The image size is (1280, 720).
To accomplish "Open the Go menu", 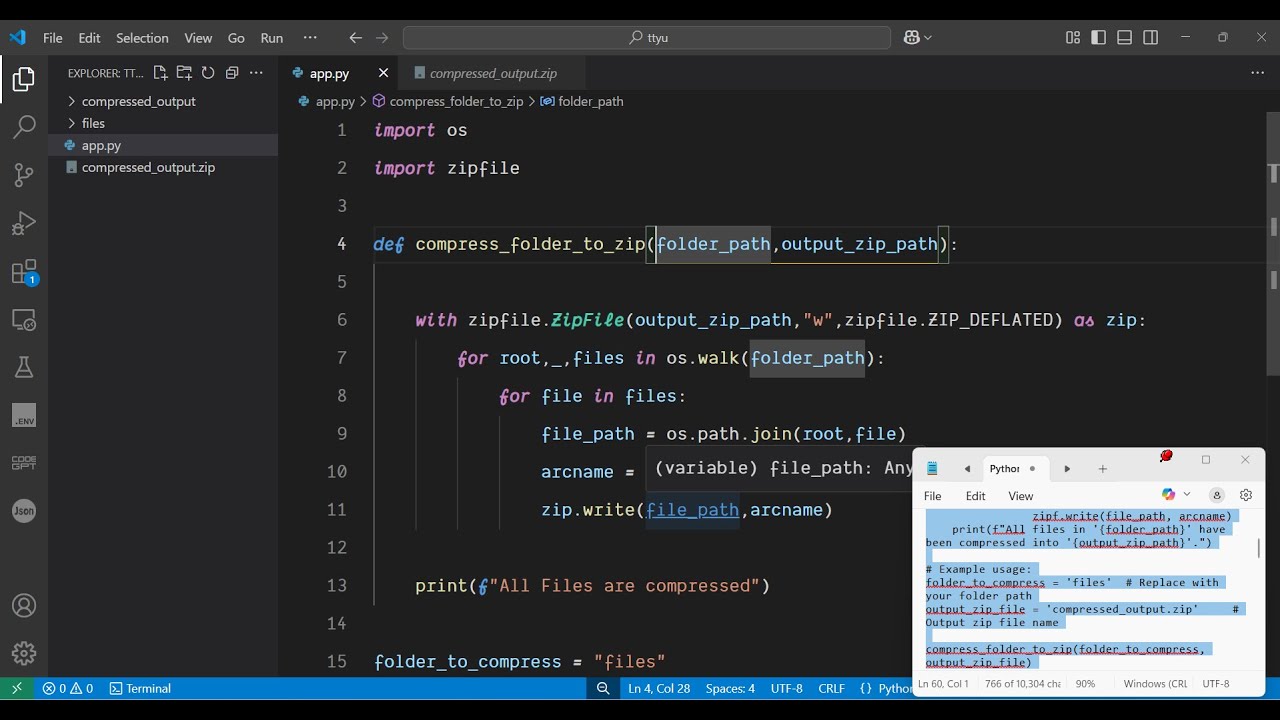I will tap(236, 38).
